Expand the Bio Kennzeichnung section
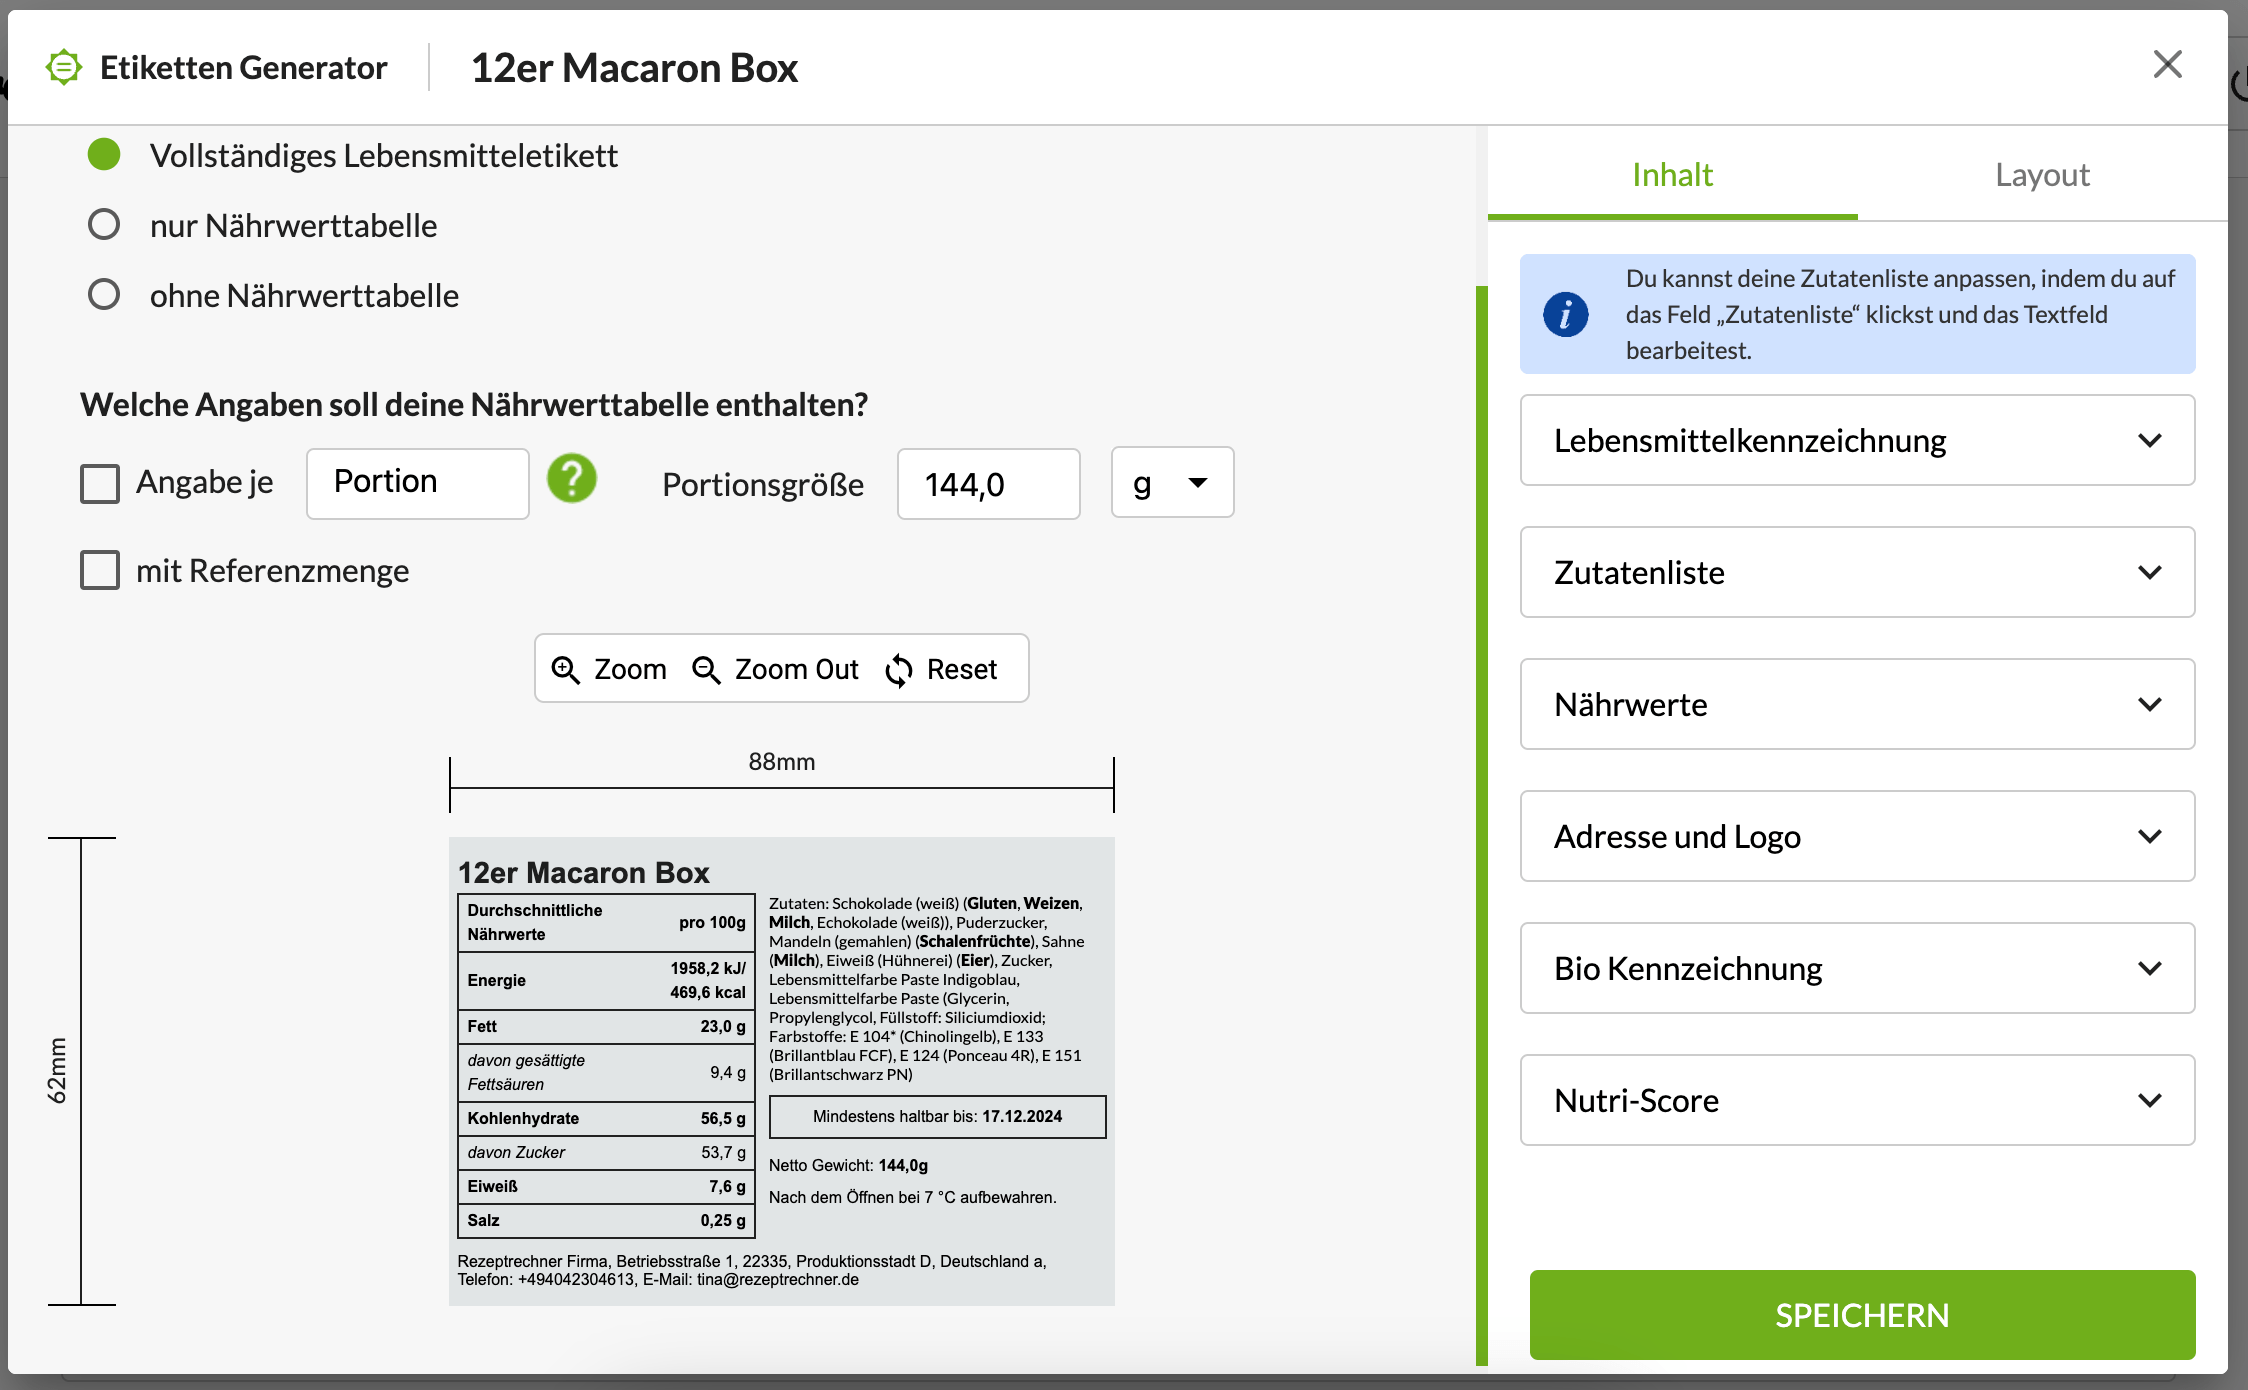 [x=1857, y=968]
